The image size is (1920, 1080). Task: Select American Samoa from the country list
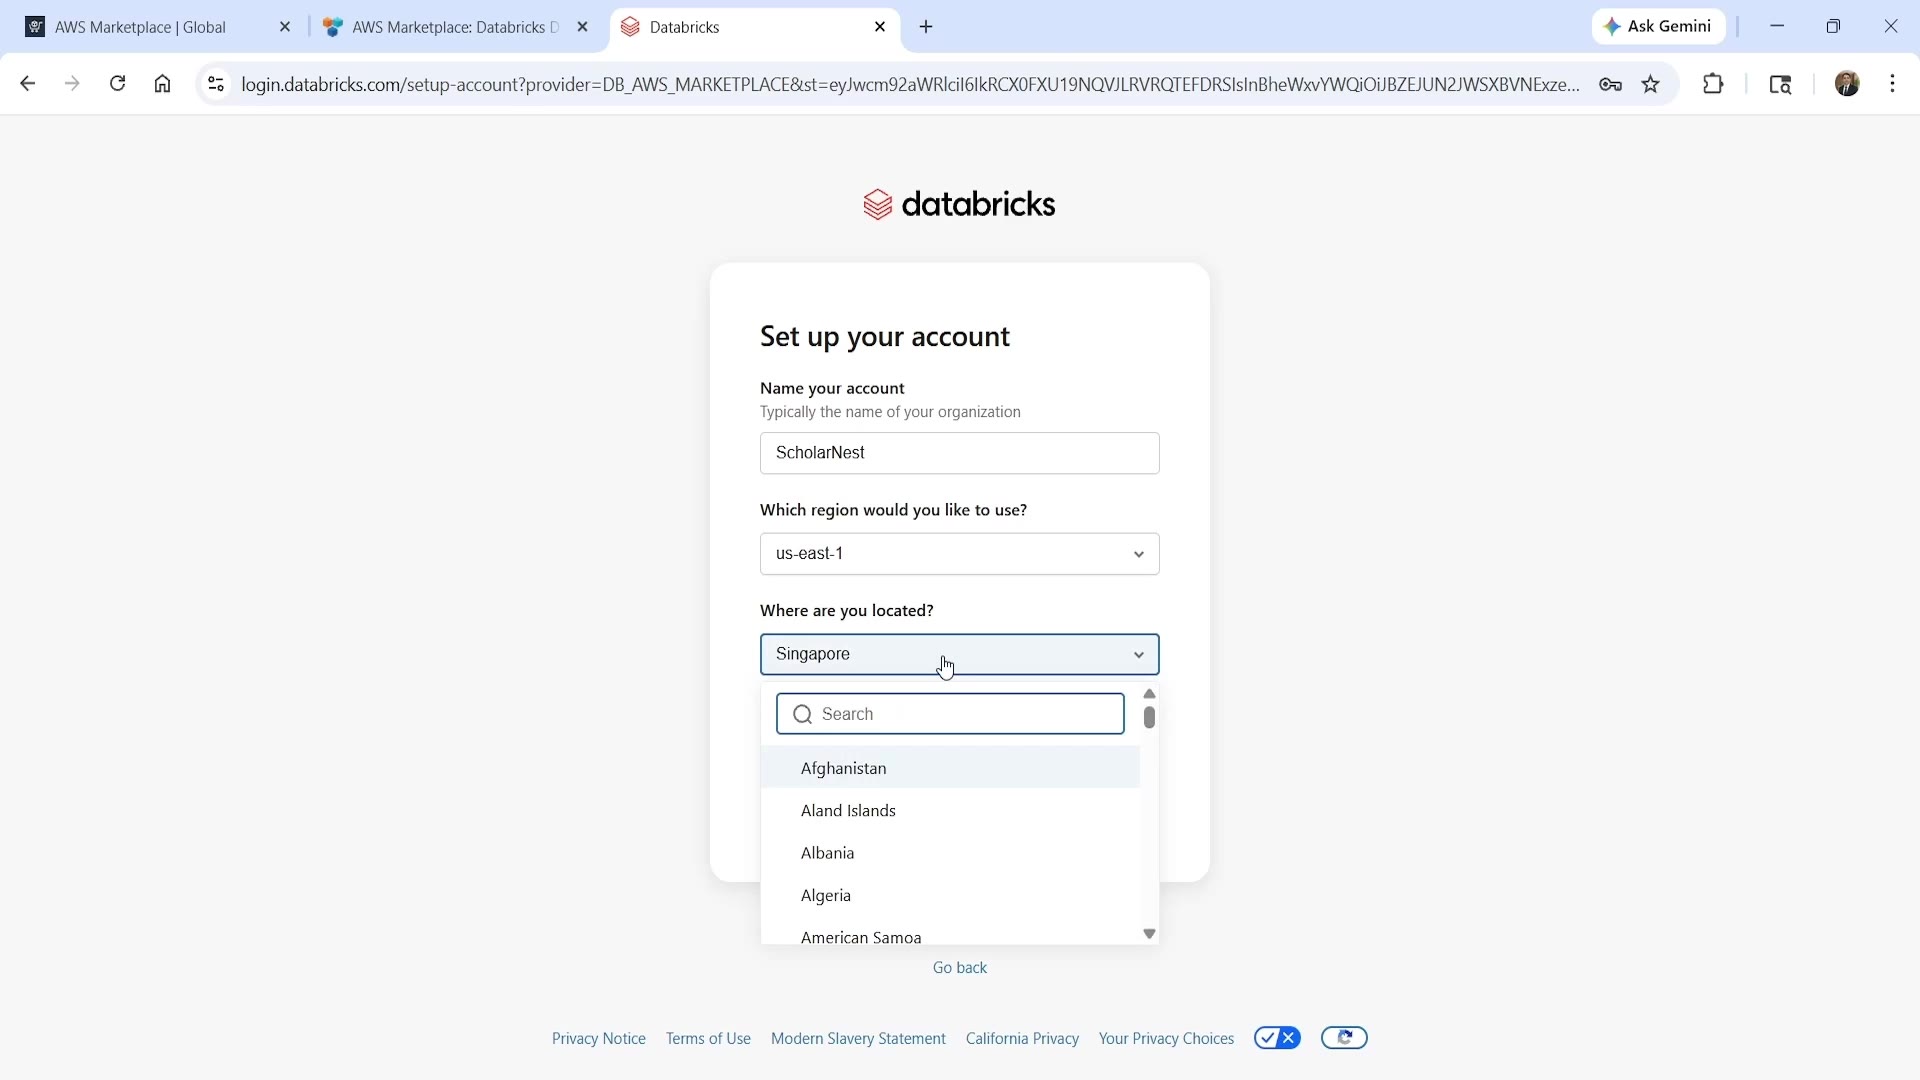pos(951,935)
